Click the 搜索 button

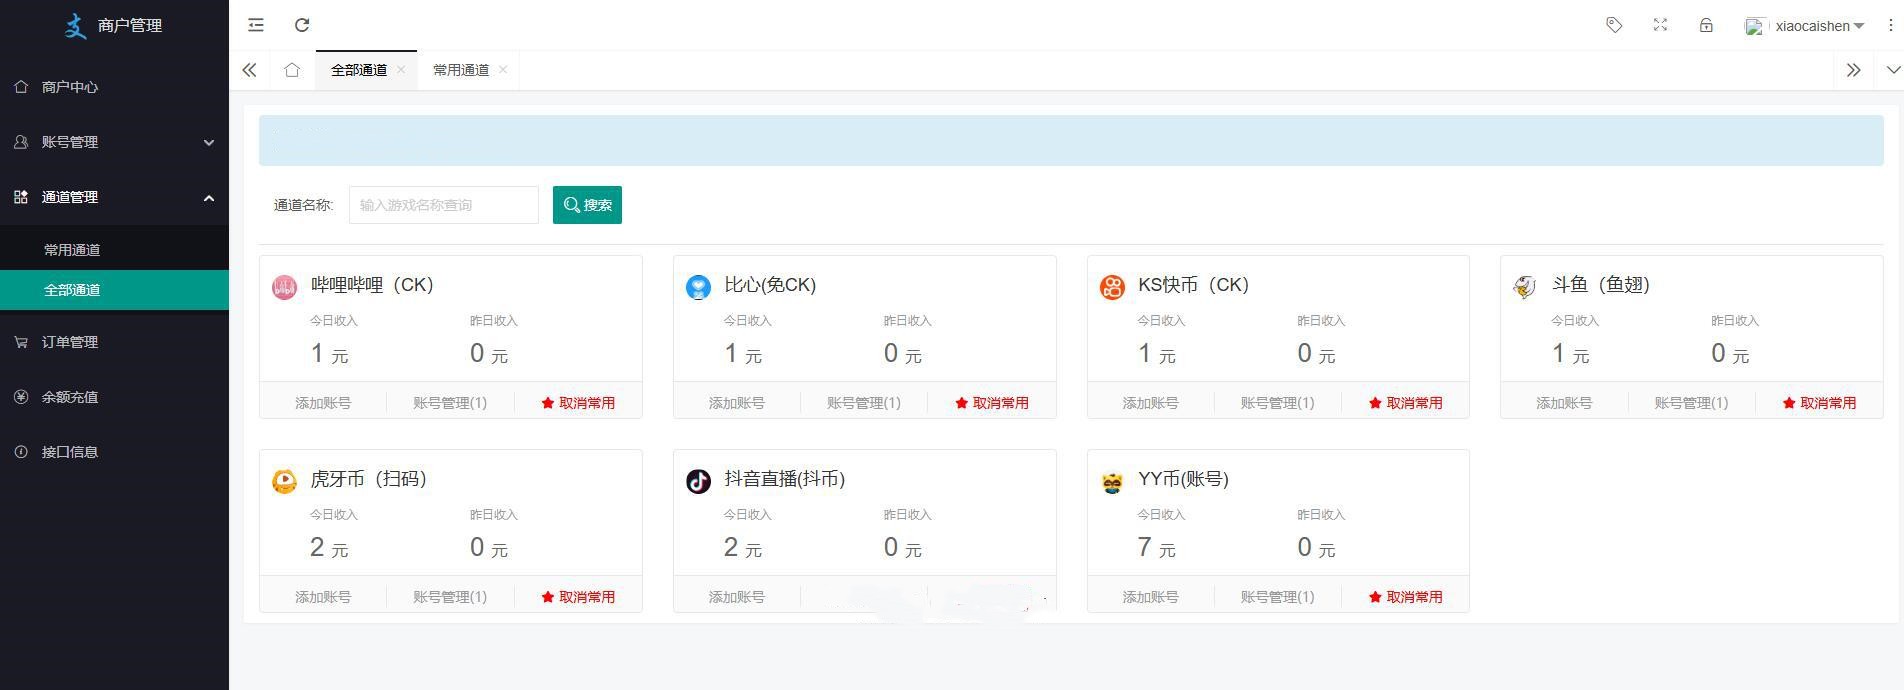[x=587, y=205]
